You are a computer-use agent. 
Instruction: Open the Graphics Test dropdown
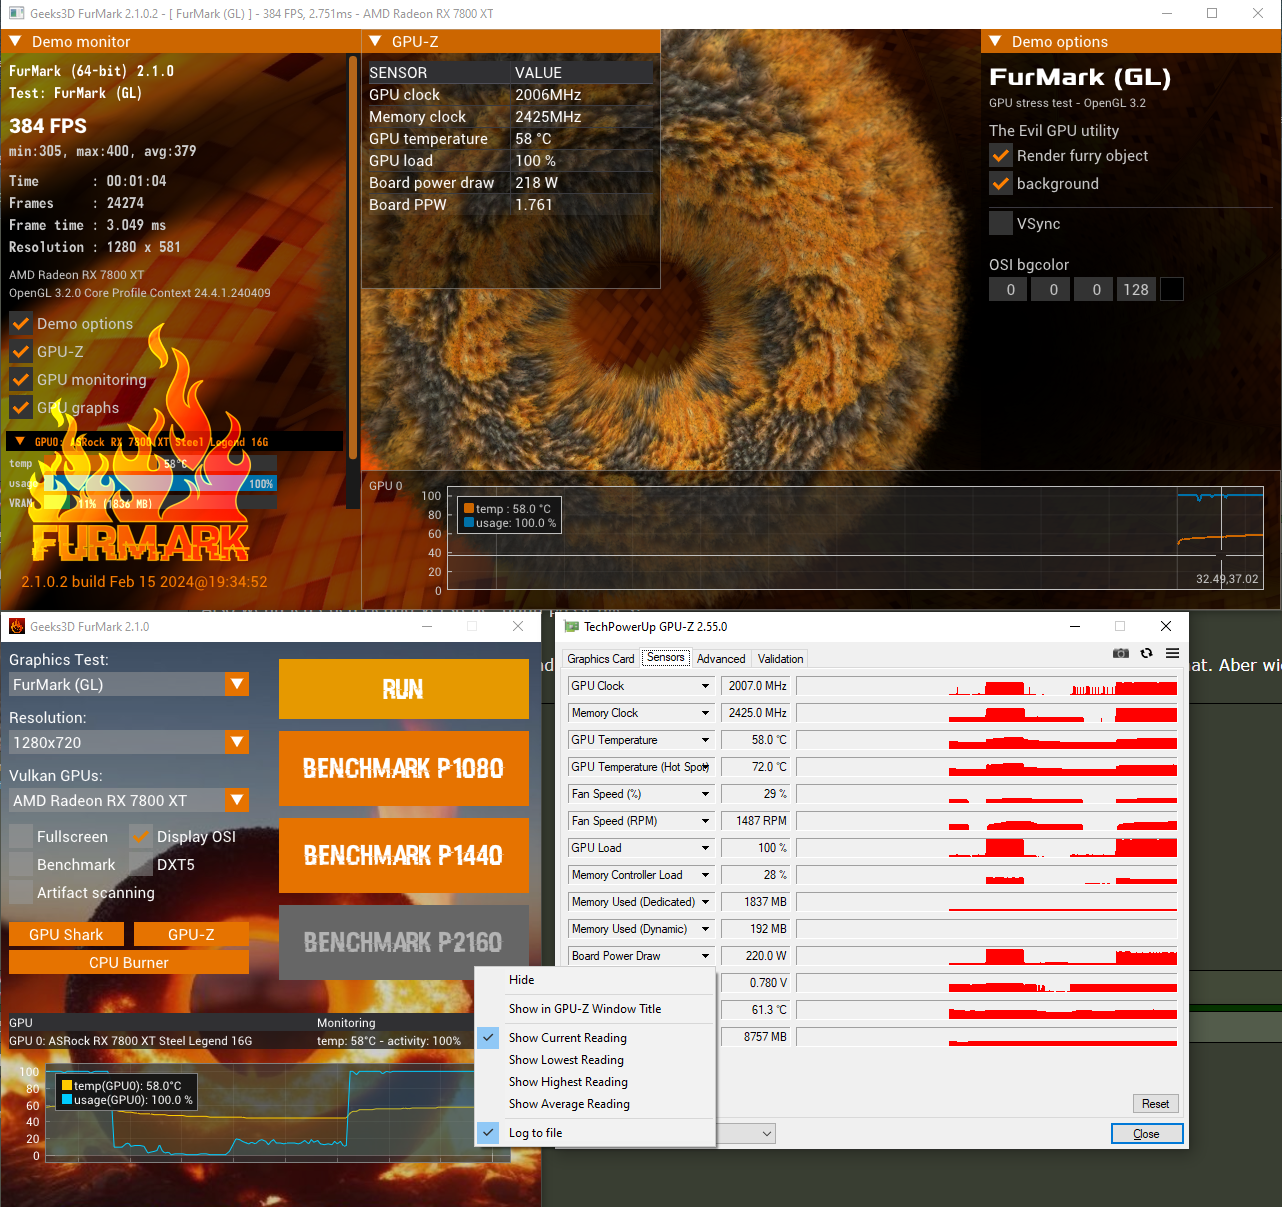point(237,684)
